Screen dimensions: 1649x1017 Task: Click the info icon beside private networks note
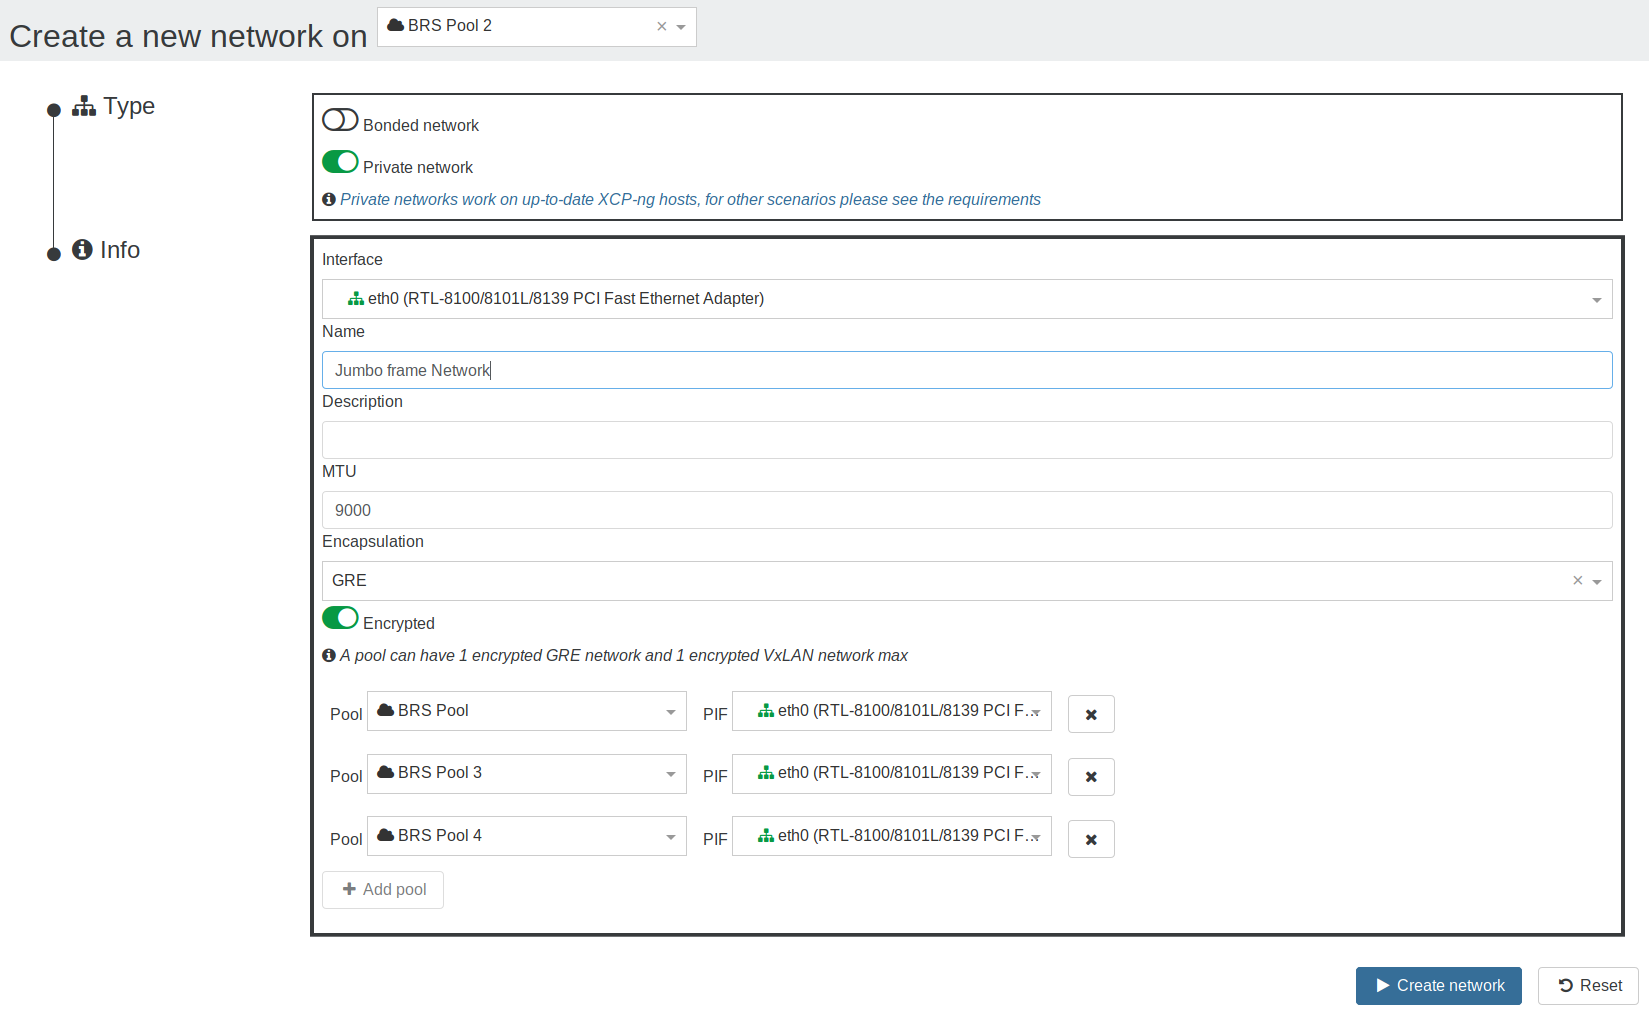(329, 200)
